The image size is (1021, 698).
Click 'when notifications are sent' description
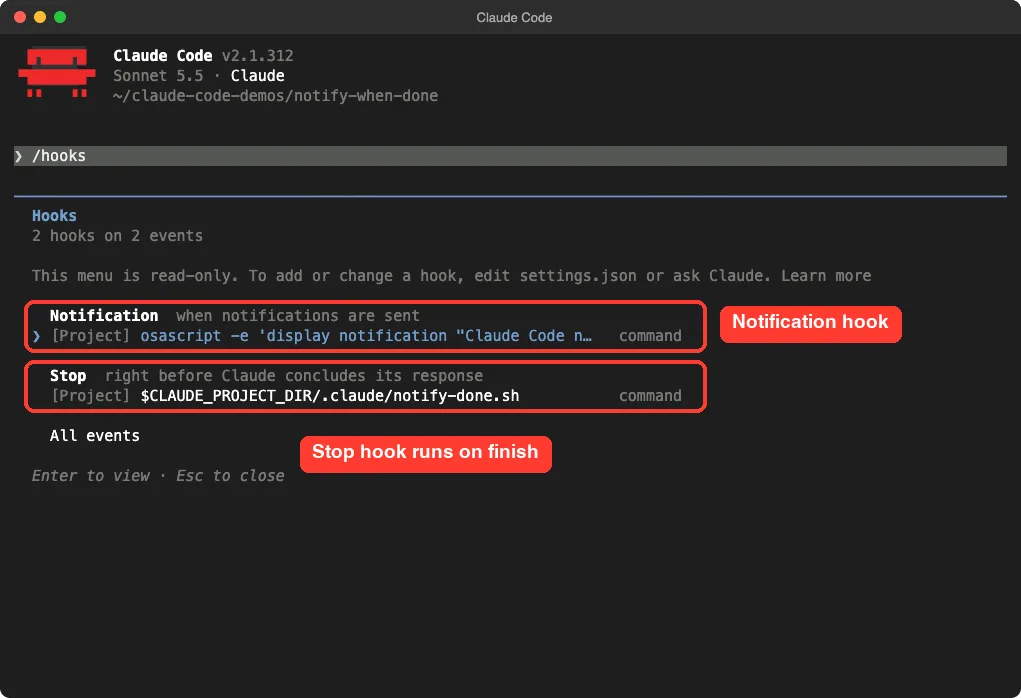coord(298,316)
